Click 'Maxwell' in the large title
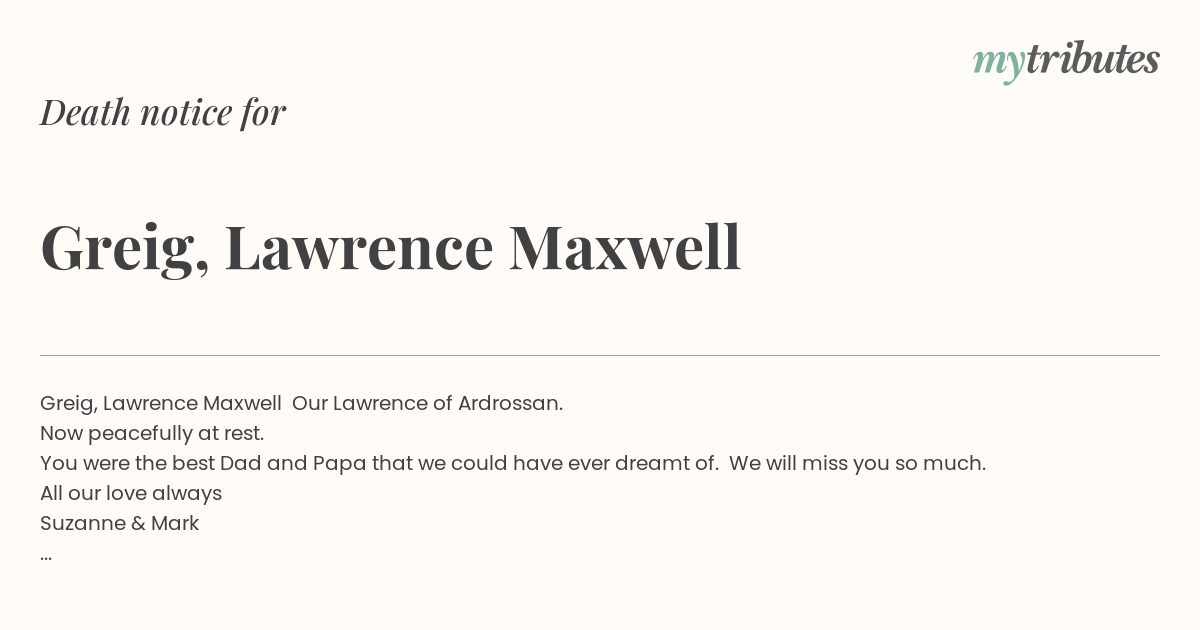The height and width of the screenshot is (630, 1200). click(625, 246)
